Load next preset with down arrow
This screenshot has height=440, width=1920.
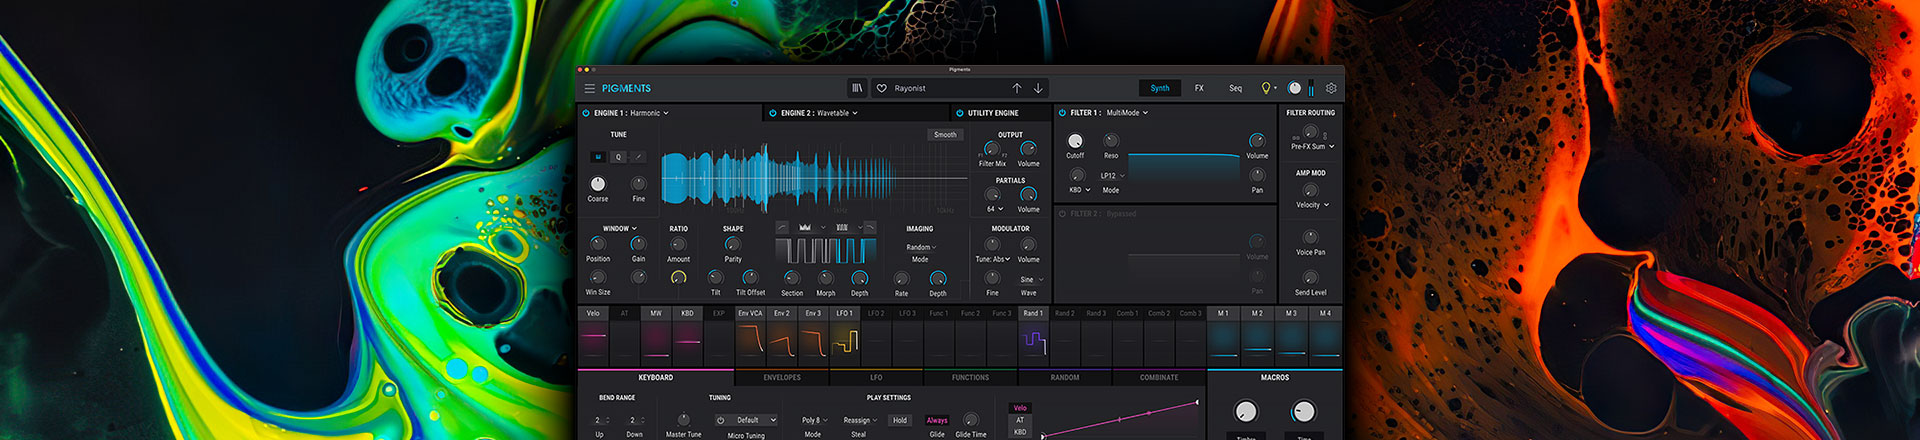[1039, 88]
